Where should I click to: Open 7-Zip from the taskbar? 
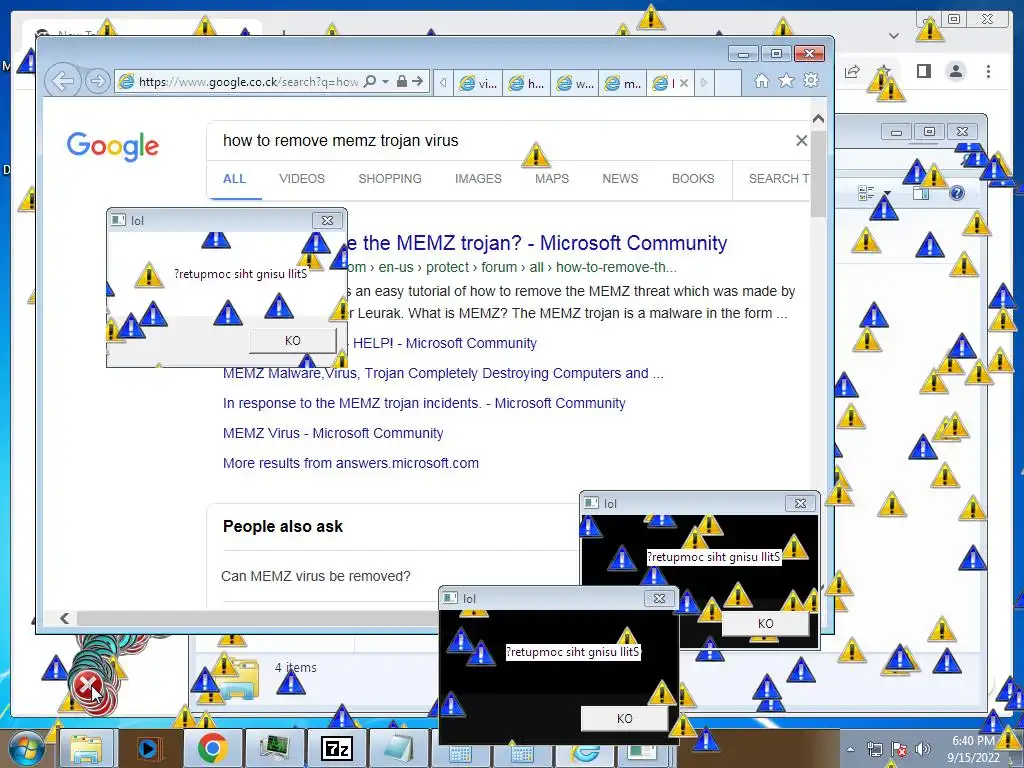pos(337,749)
